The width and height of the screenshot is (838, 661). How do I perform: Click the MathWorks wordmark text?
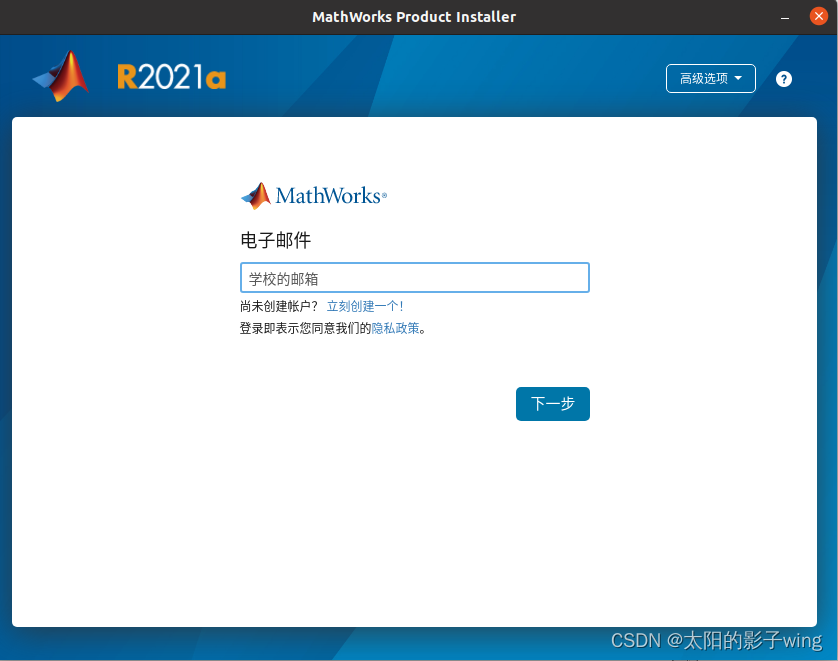pos(330,196)
